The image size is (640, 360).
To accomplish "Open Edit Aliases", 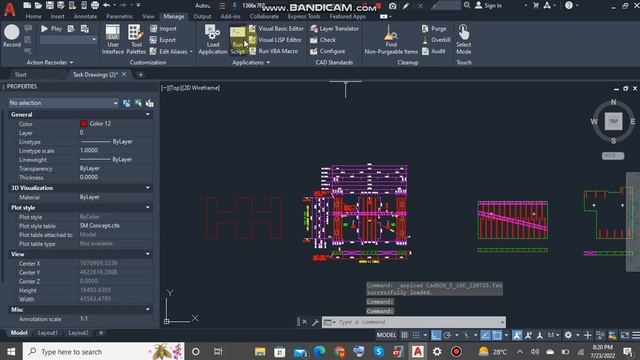I will pyautogui.click(x=171, y=51).
